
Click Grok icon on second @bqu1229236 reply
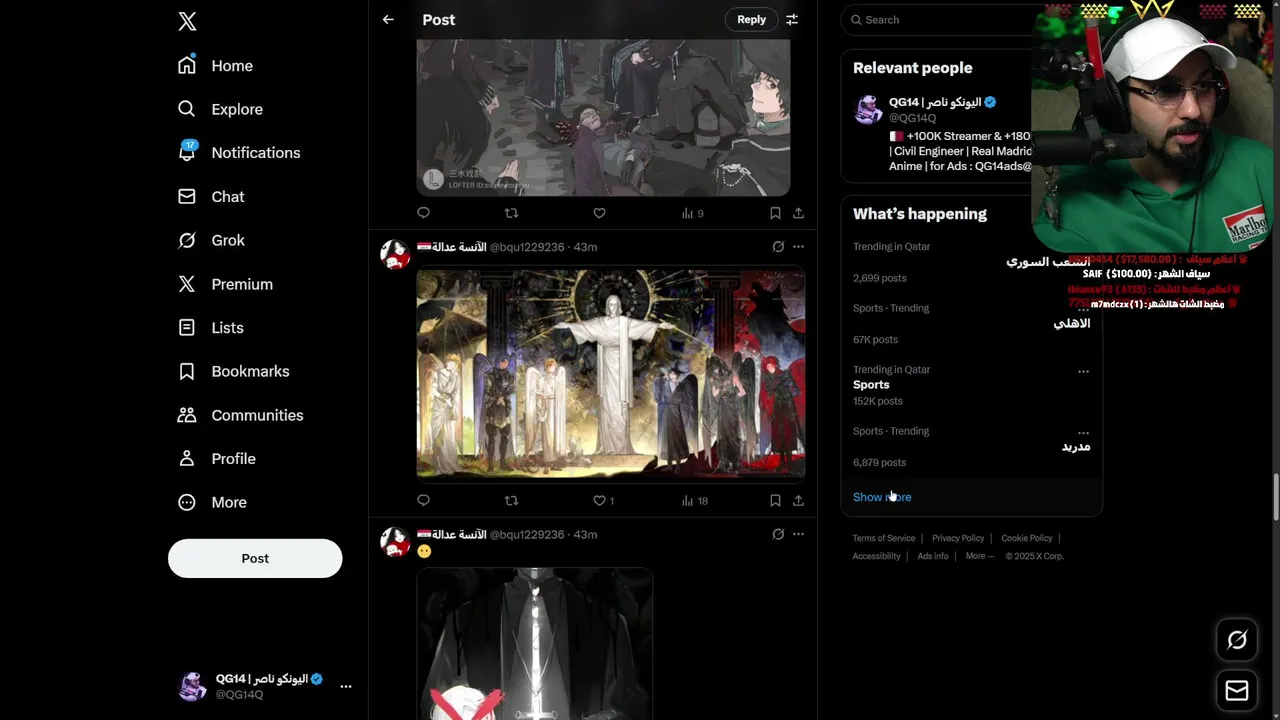click(778, 534)
